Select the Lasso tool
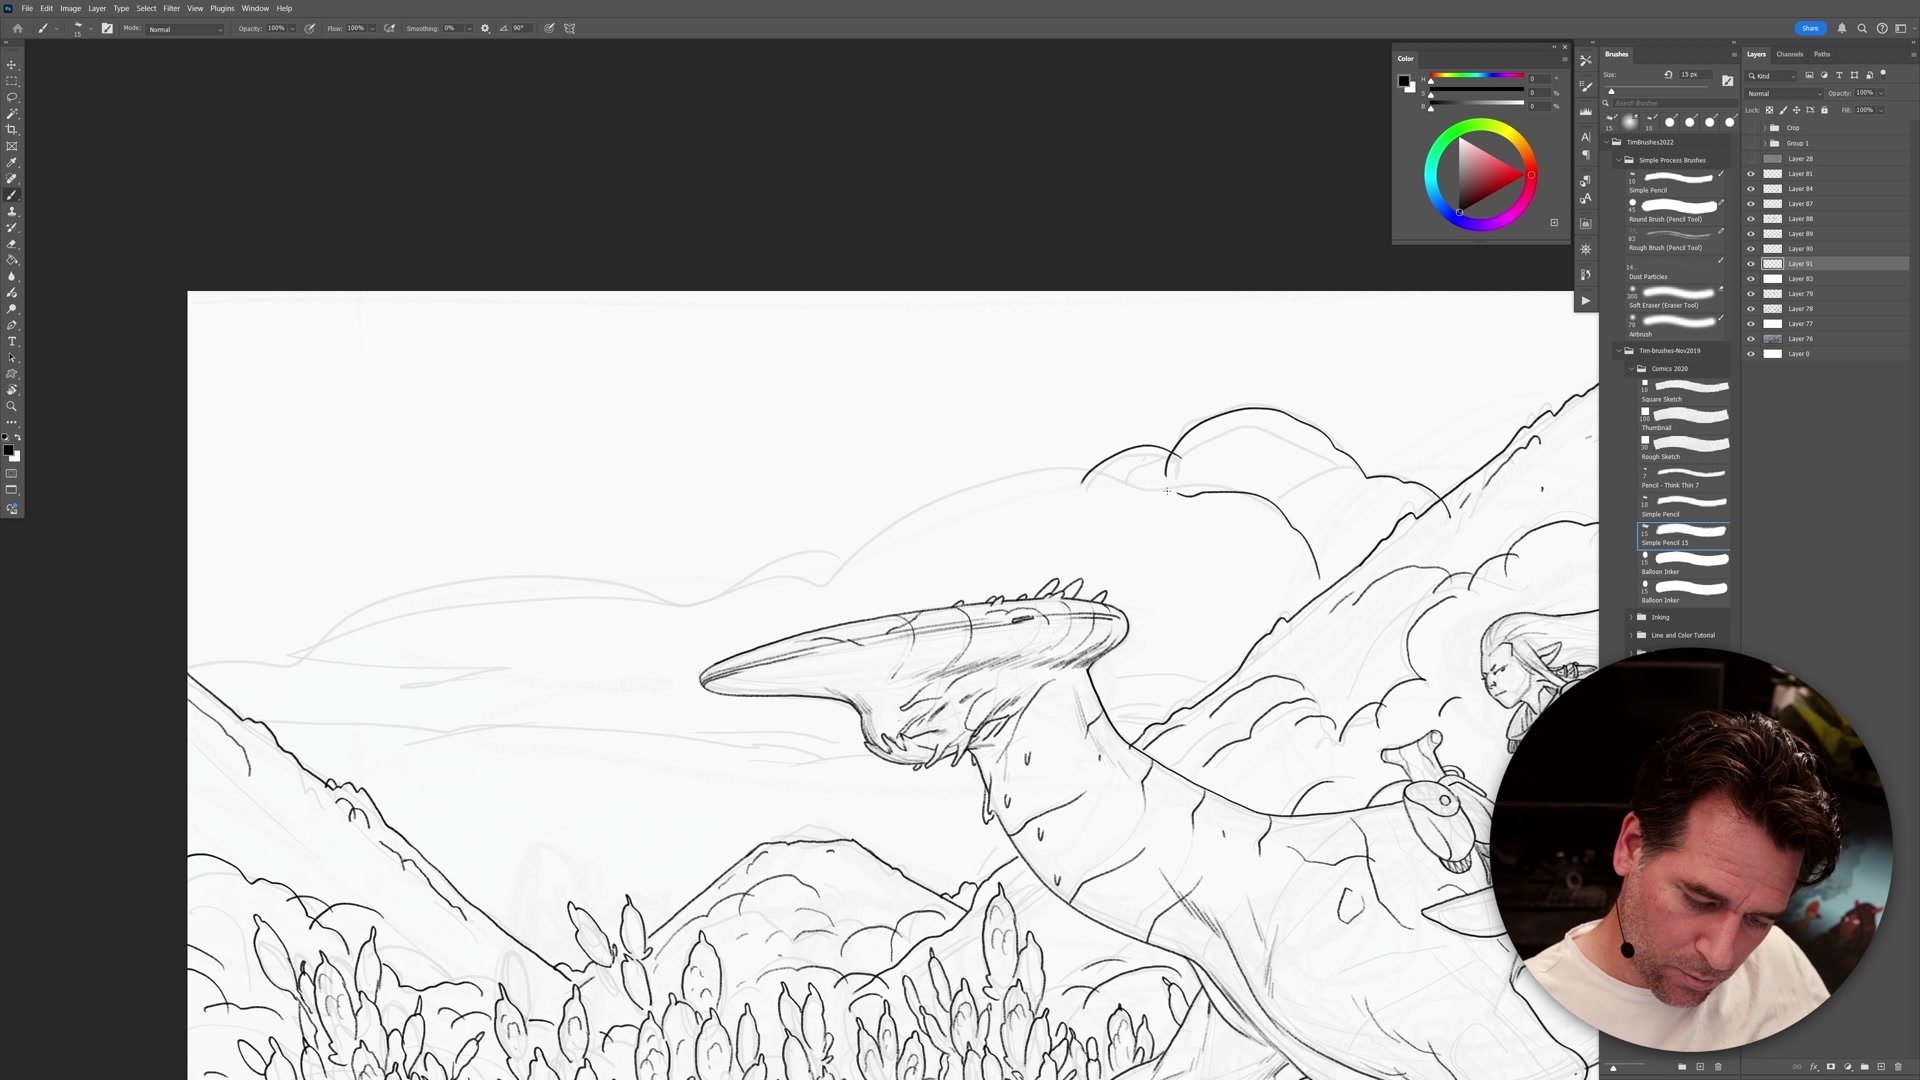The image size is (1920, 1080). point(12,97)
